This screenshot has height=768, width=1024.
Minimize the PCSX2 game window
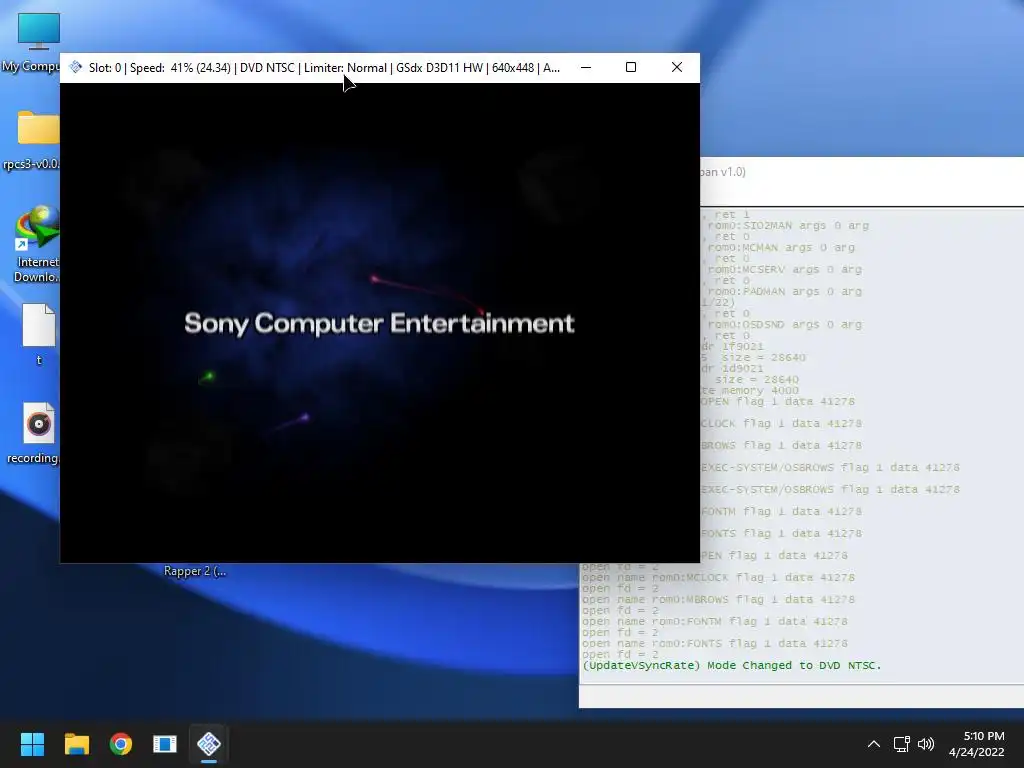click(586, 67)
